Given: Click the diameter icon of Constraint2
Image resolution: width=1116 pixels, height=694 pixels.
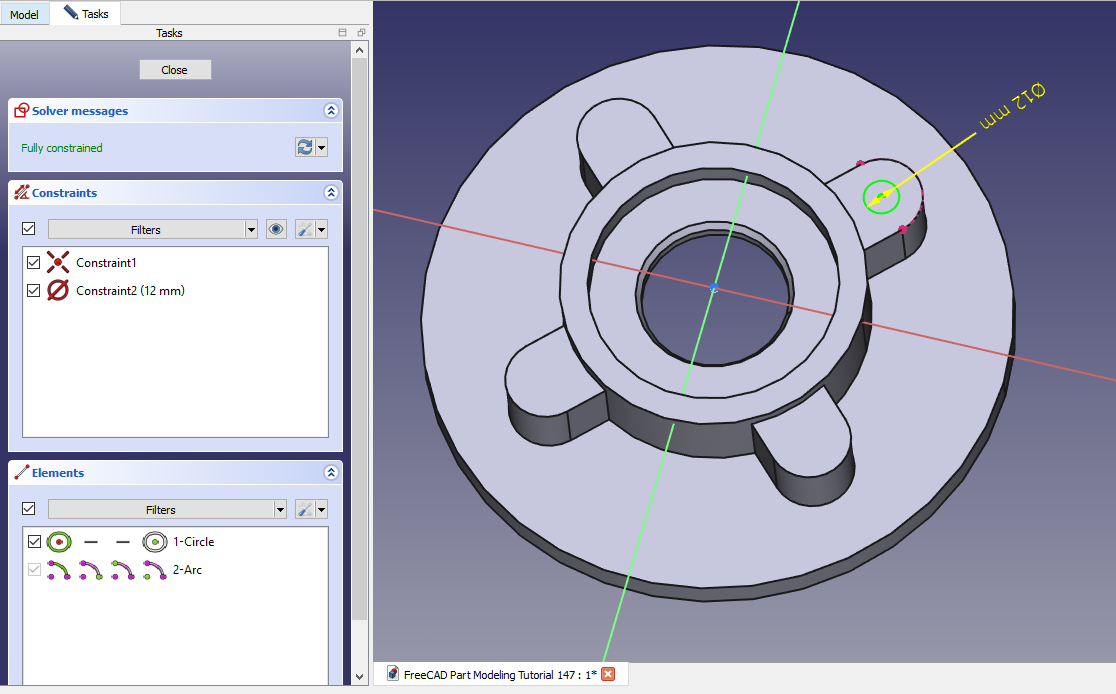Looking at the screenshot, I should tap(59, 291).
